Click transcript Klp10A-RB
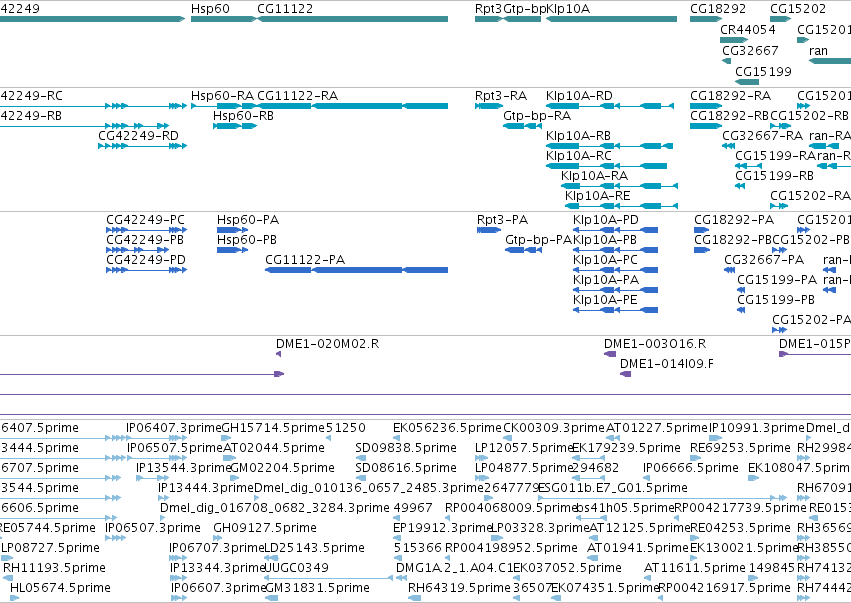The height and width of the screenshot is (603, 851). coord(609,146)
